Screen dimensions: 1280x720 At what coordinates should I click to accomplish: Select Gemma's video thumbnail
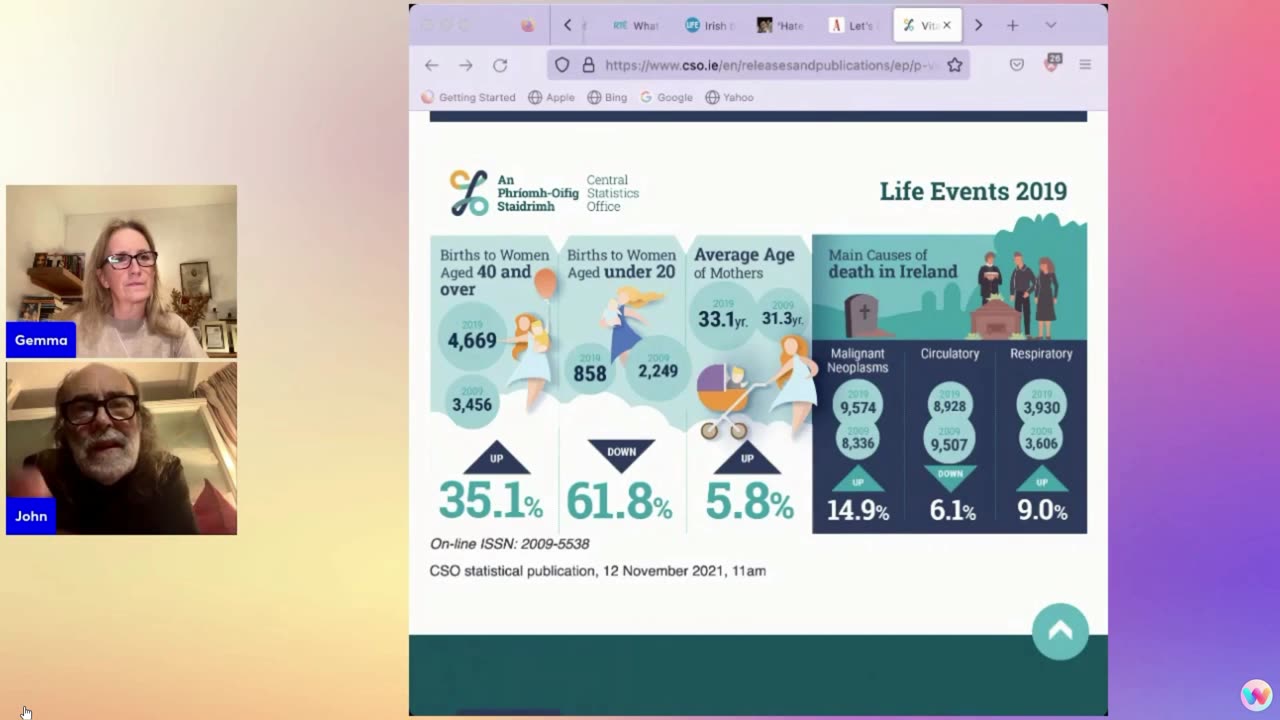click(x=121, y=271)
